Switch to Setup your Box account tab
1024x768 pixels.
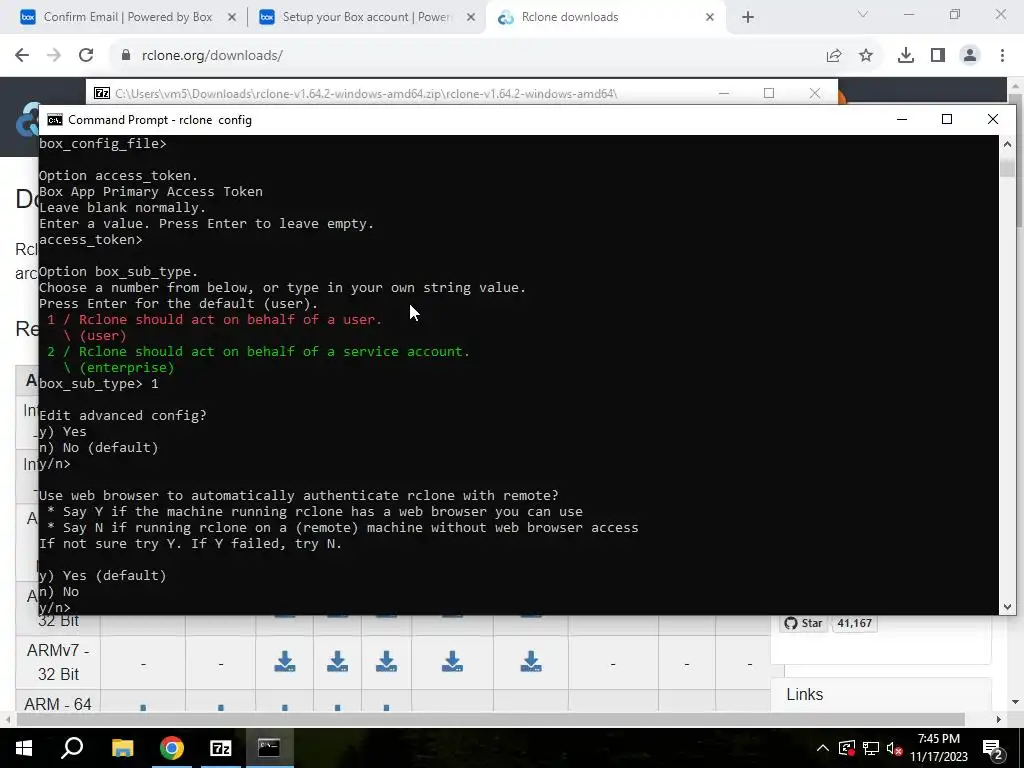(366, 17)
